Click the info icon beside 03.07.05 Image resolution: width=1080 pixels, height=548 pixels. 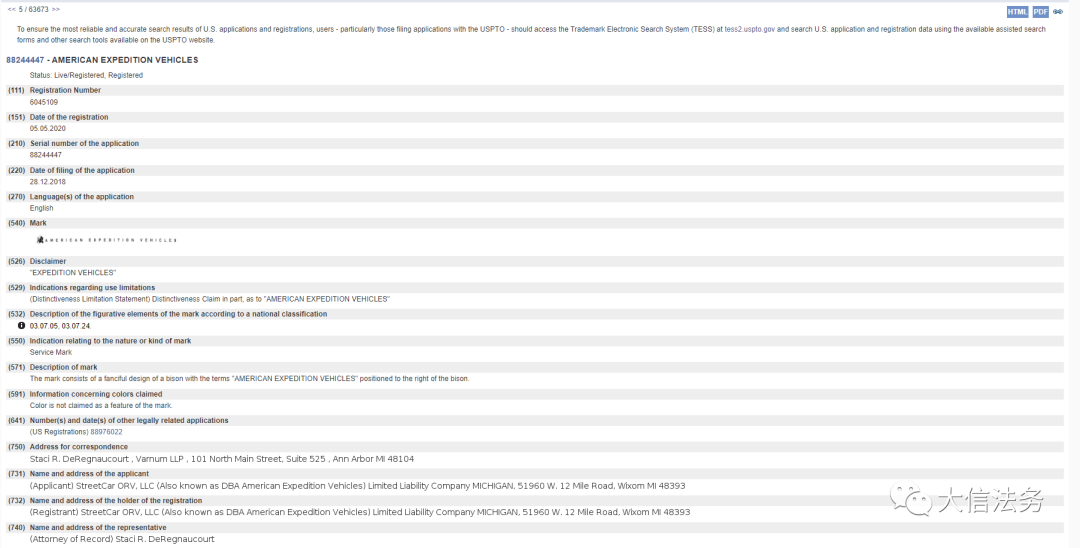coord(21,326)
